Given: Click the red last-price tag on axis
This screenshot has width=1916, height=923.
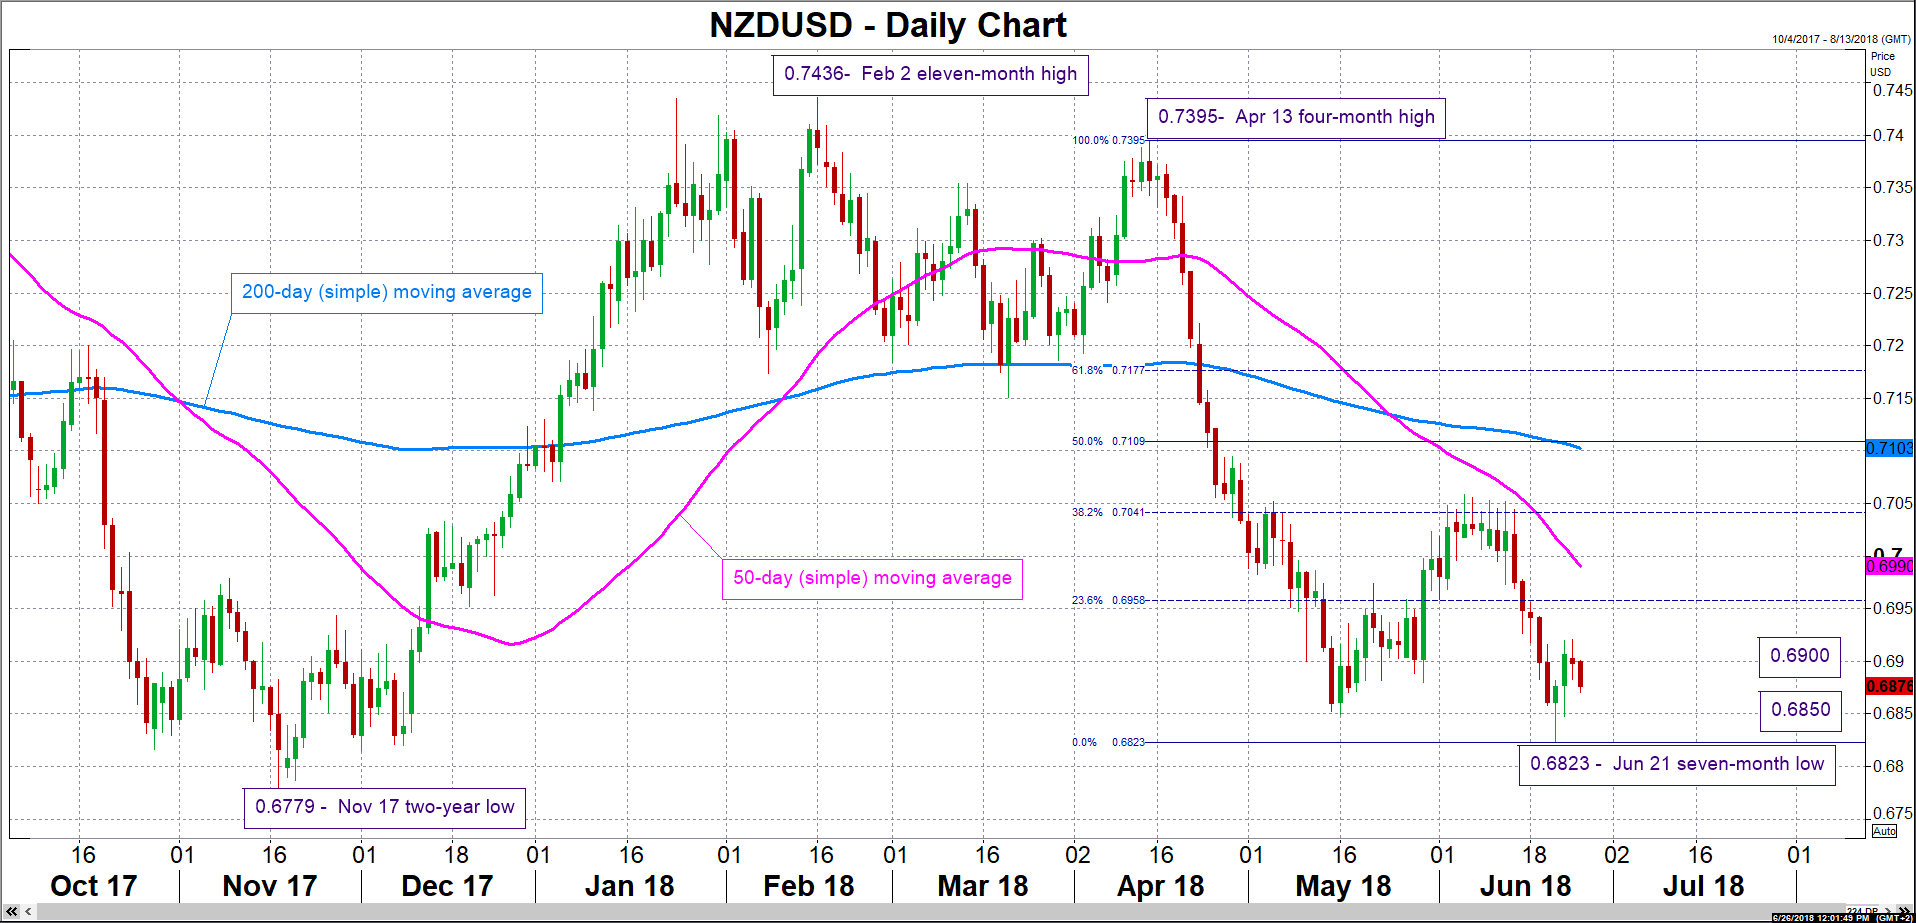Looking at the screenshot, I should [1889, 686].
